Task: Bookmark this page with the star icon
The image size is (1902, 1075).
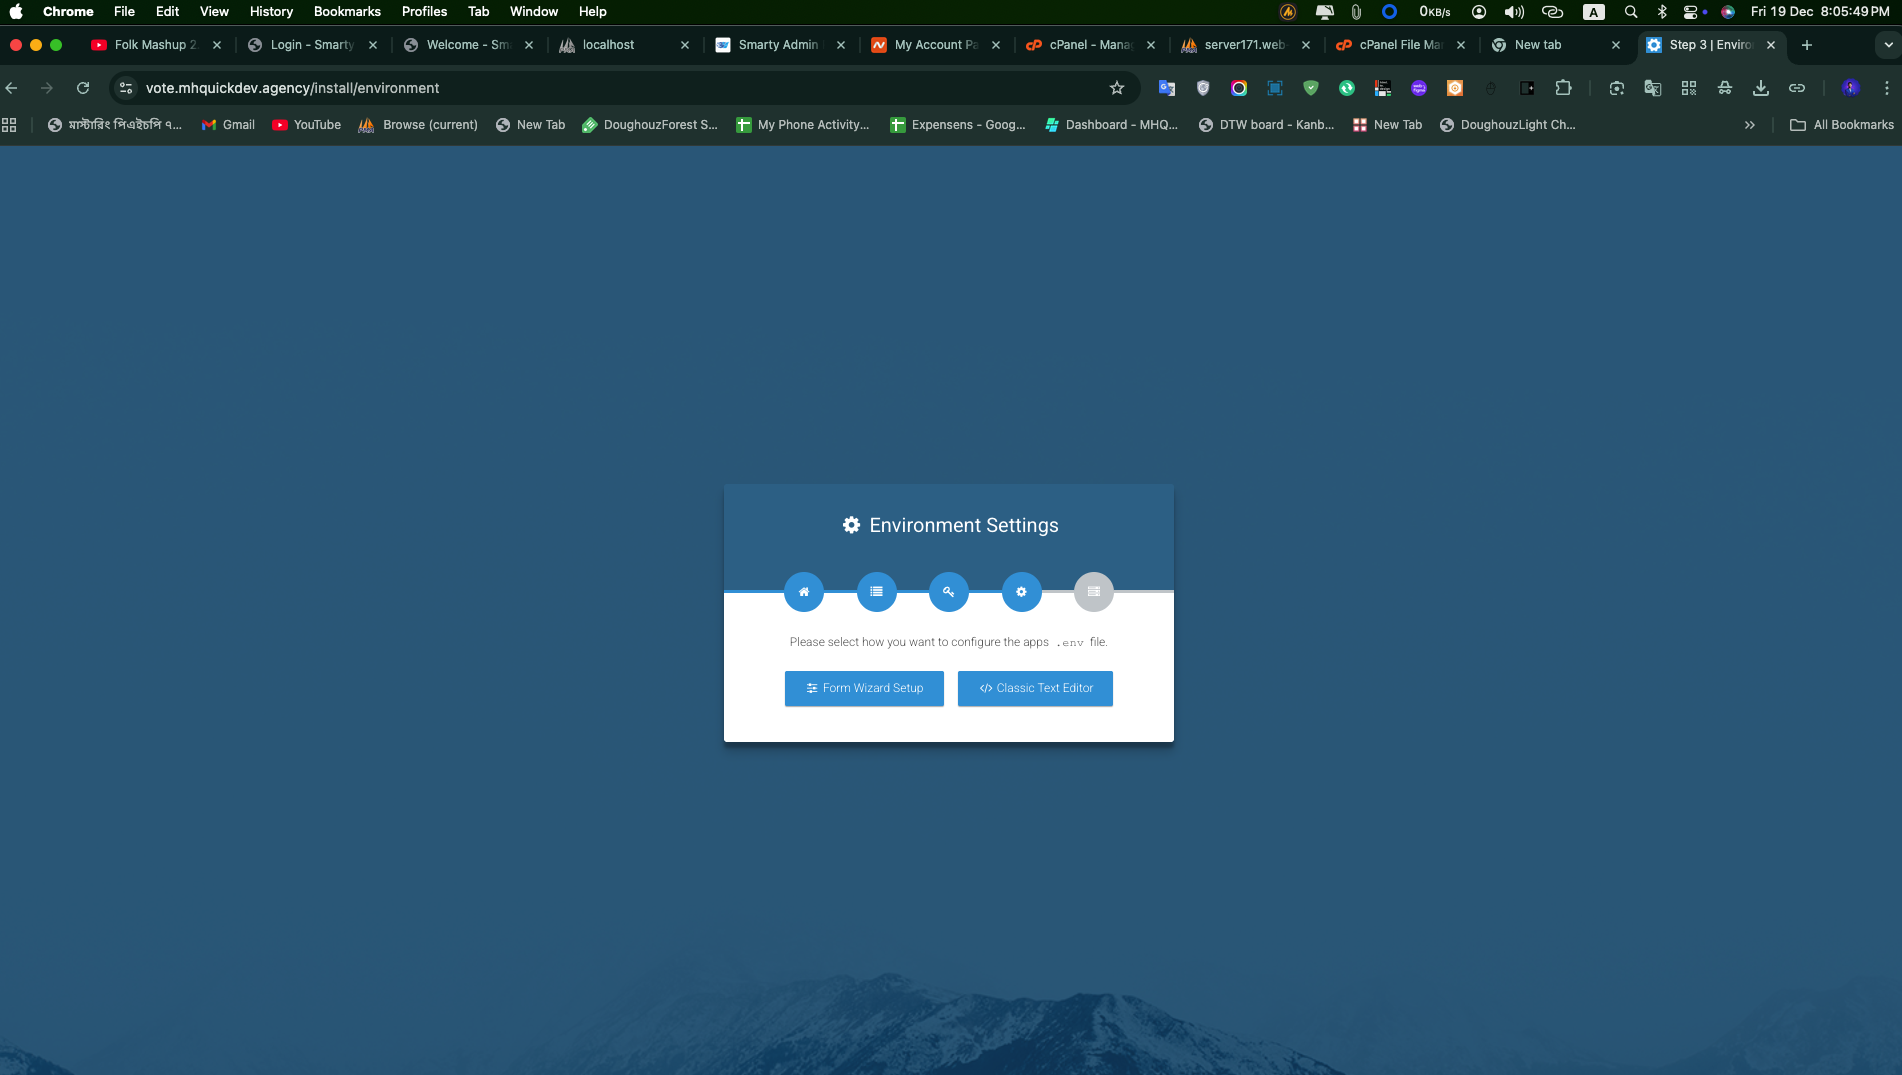Action: [1117, 88]
